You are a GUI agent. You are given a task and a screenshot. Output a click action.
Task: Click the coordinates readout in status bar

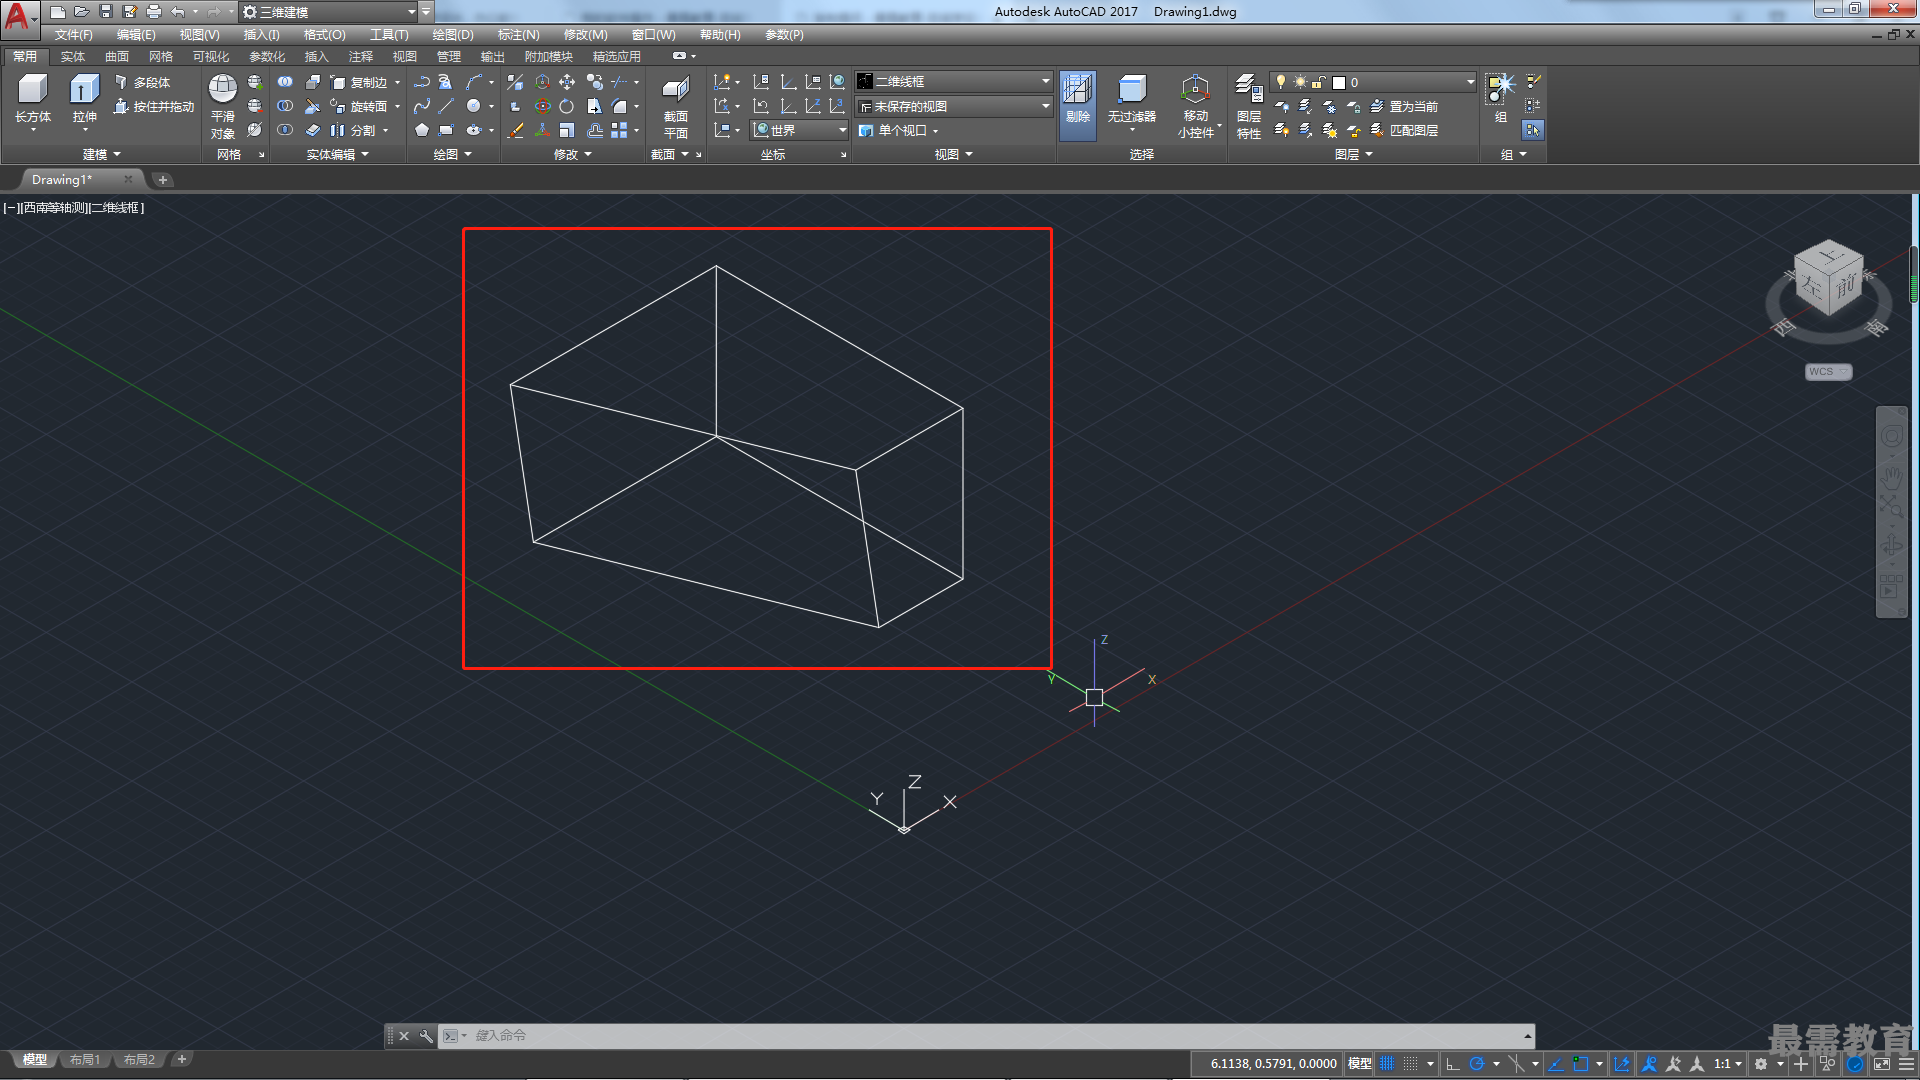pyautogui.click(x=1272, y=1064)
